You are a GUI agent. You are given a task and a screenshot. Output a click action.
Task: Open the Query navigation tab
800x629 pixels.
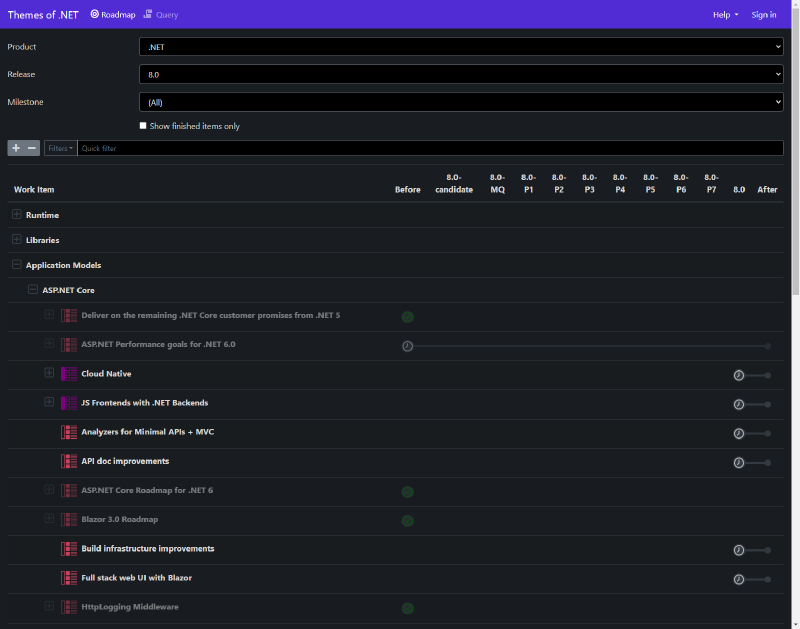[x=161, y=15]
